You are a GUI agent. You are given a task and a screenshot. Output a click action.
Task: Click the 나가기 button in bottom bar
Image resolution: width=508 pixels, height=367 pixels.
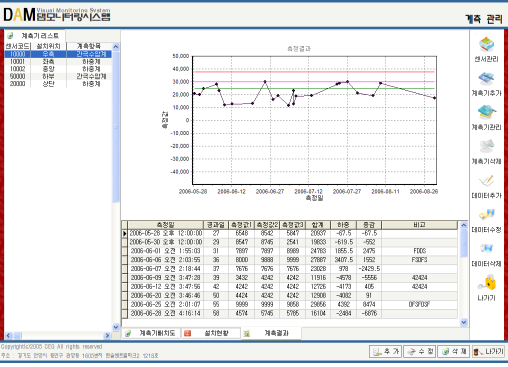click(x=488, y=351)
